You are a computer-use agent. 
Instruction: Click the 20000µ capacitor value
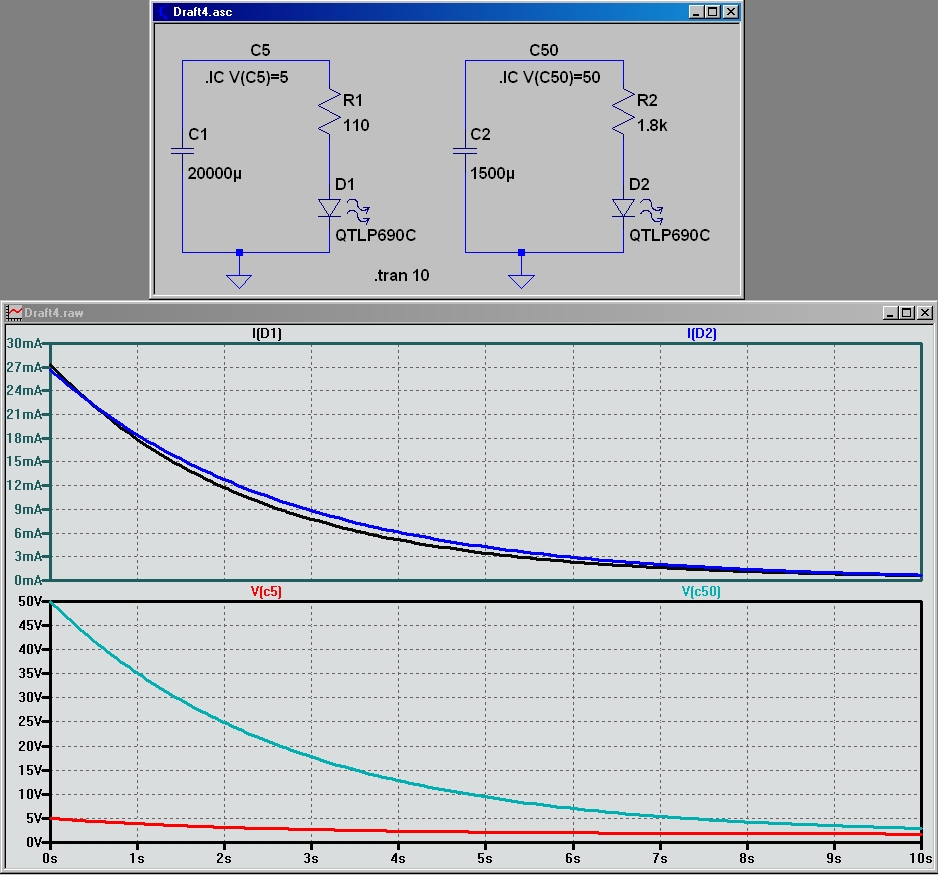coord(215,173)
